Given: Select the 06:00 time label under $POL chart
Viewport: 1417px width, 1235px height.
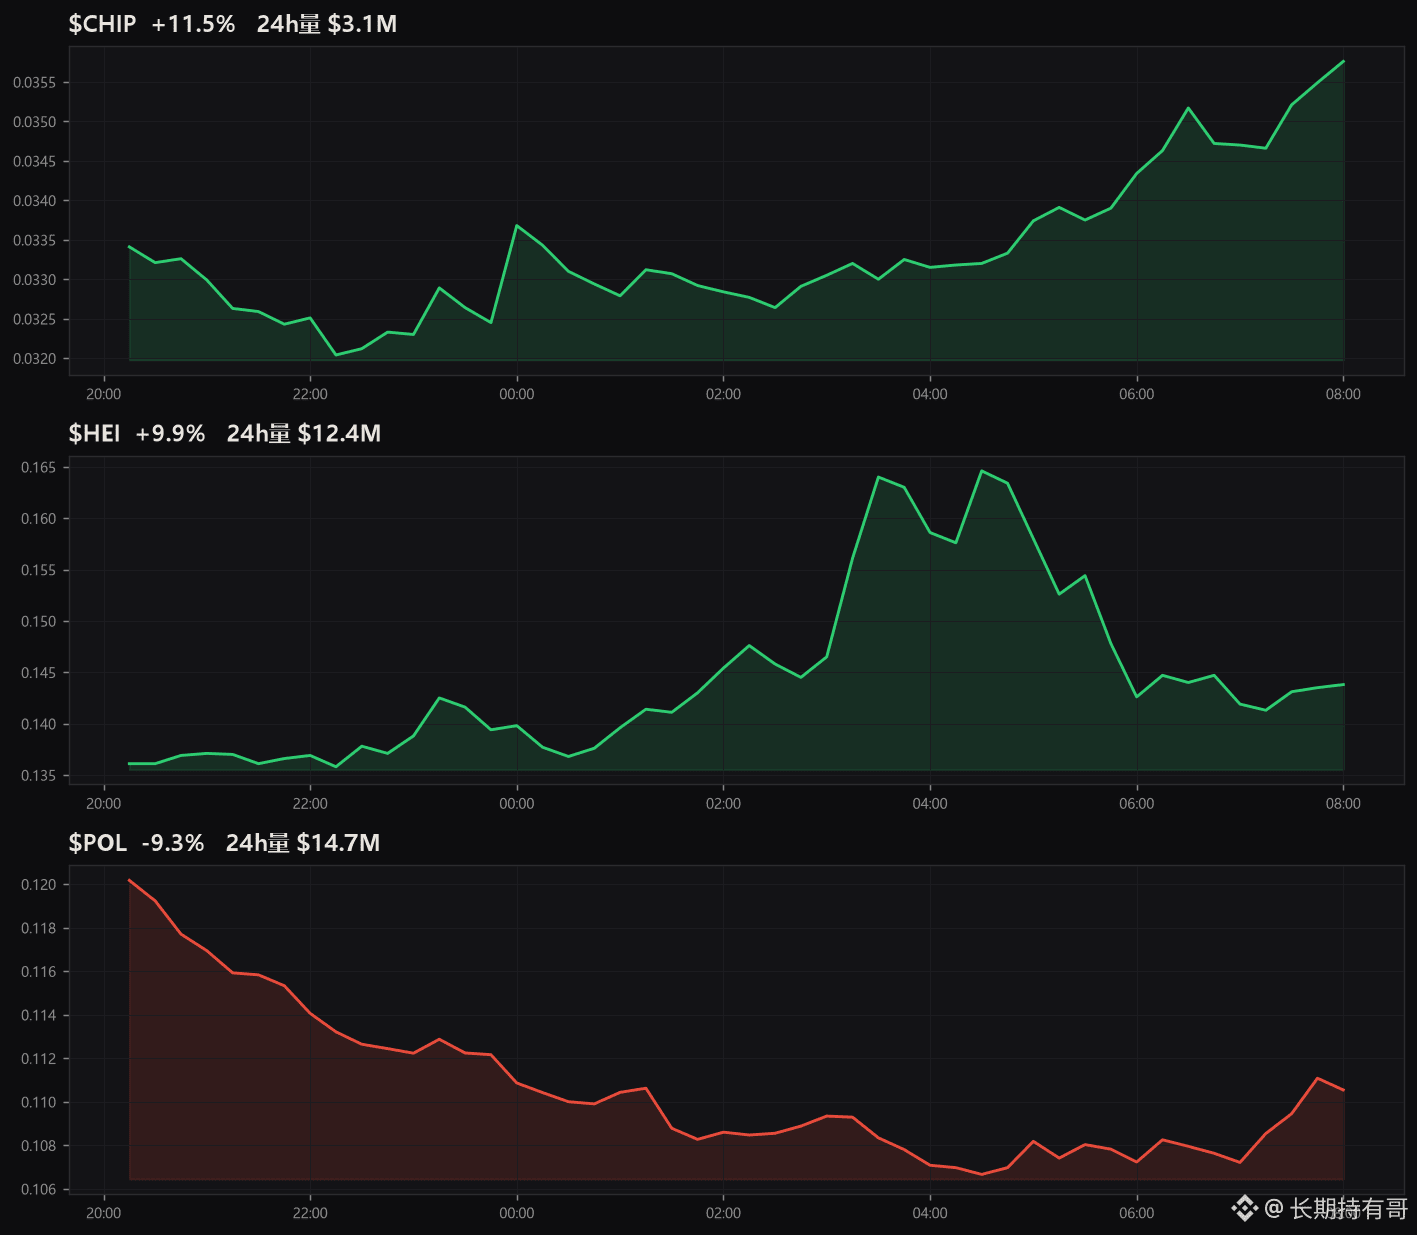Looking at the screenshot, I should [1137, 1213].
